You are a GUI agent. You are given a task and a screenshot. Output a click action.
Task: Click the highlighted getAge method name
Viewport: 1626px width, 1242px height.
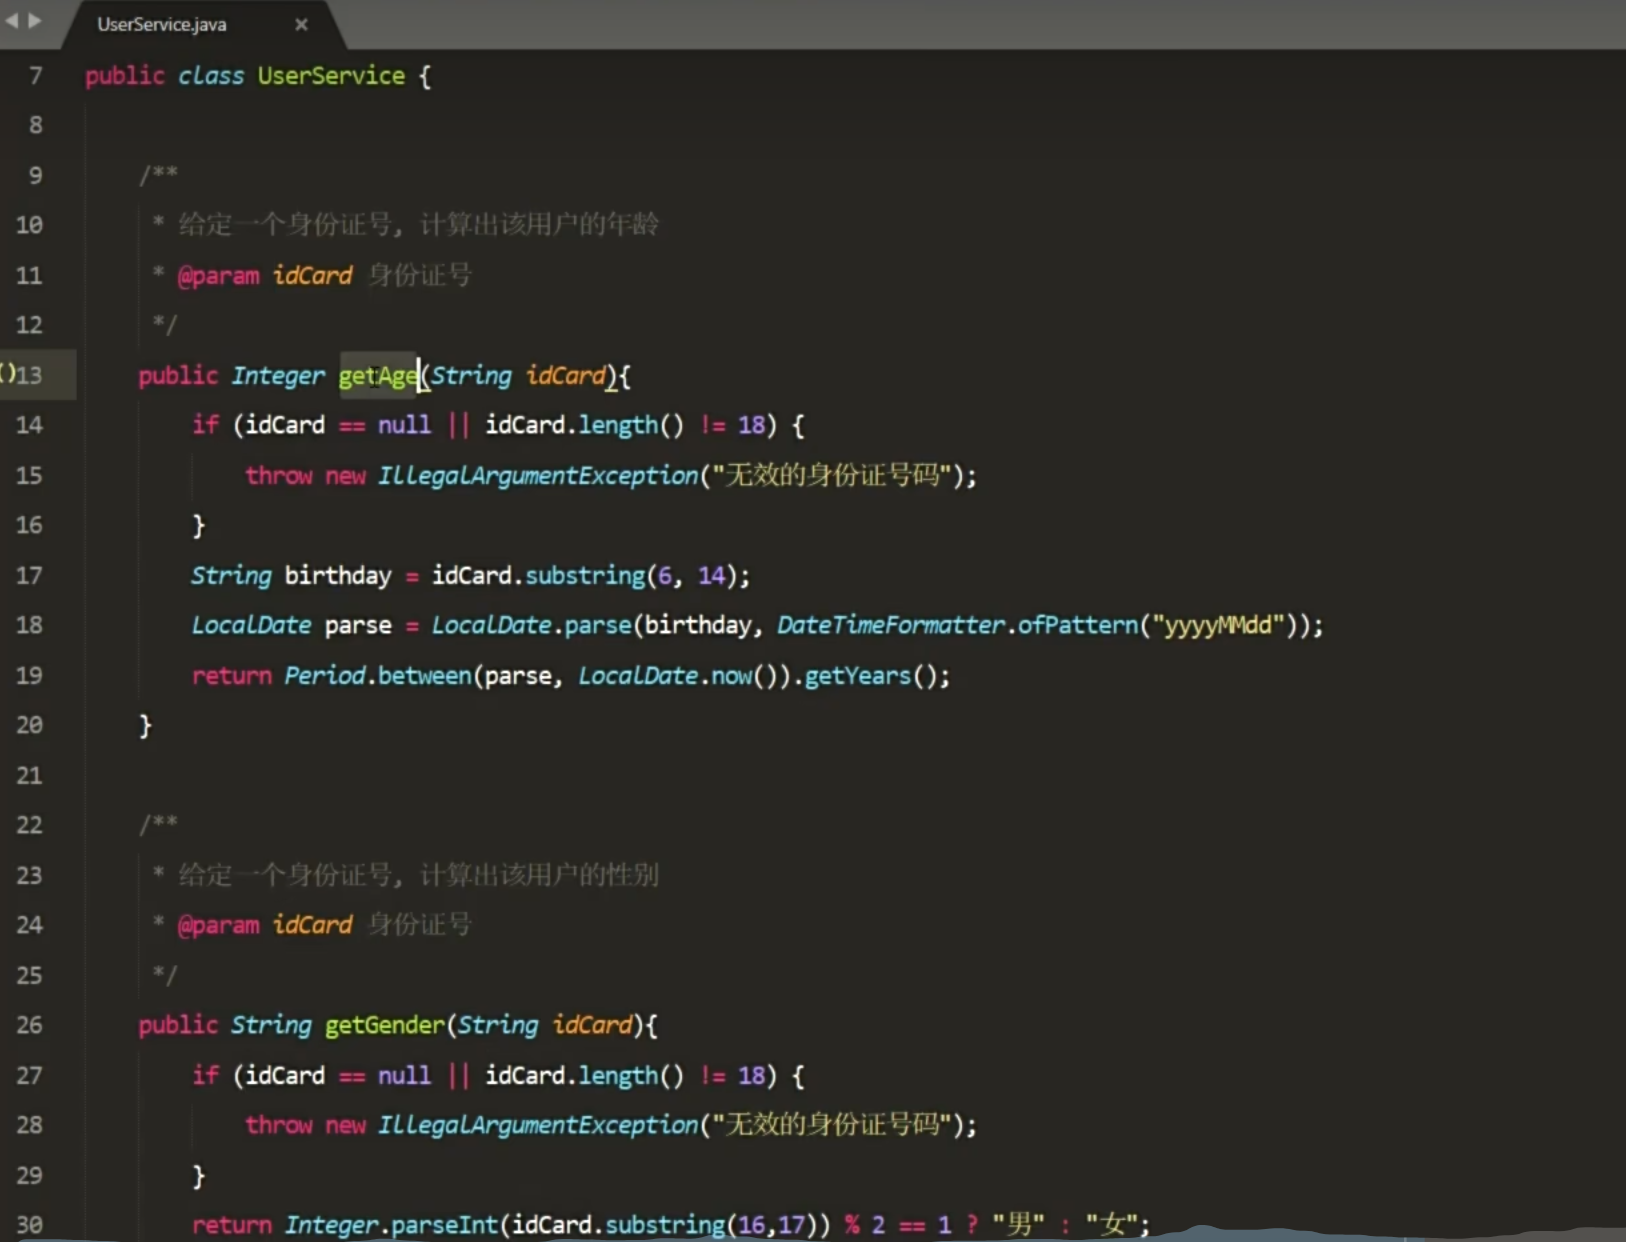click(x=378, y=376)
